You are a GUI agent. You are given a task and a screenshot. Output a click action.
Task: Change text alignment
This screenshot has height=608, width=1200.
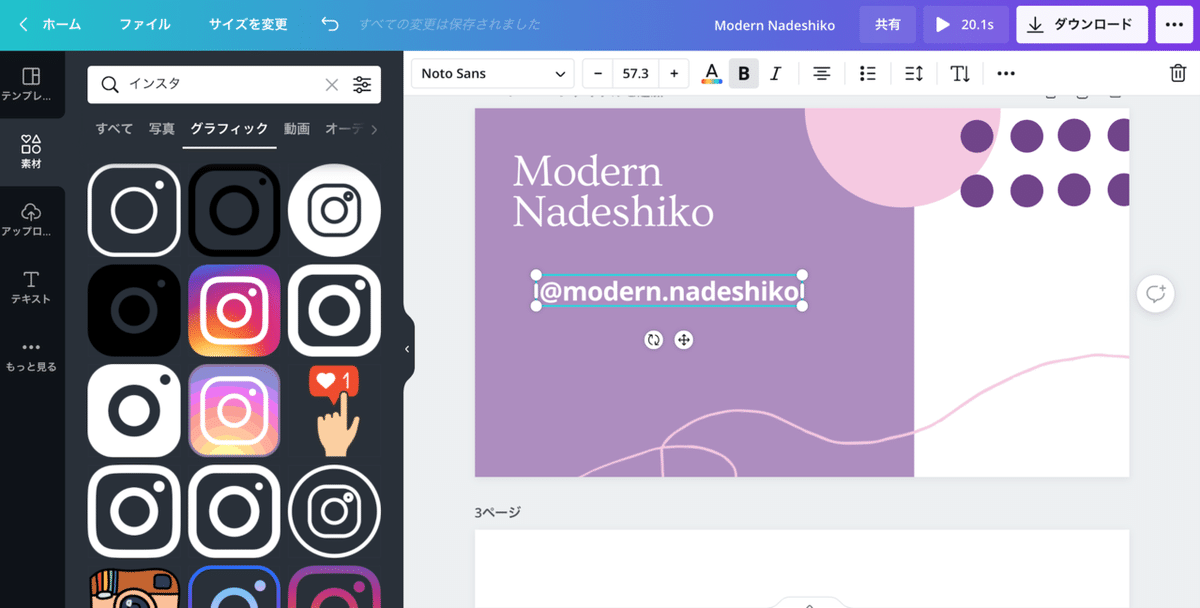pyautogui.click(x=821, y=74)
